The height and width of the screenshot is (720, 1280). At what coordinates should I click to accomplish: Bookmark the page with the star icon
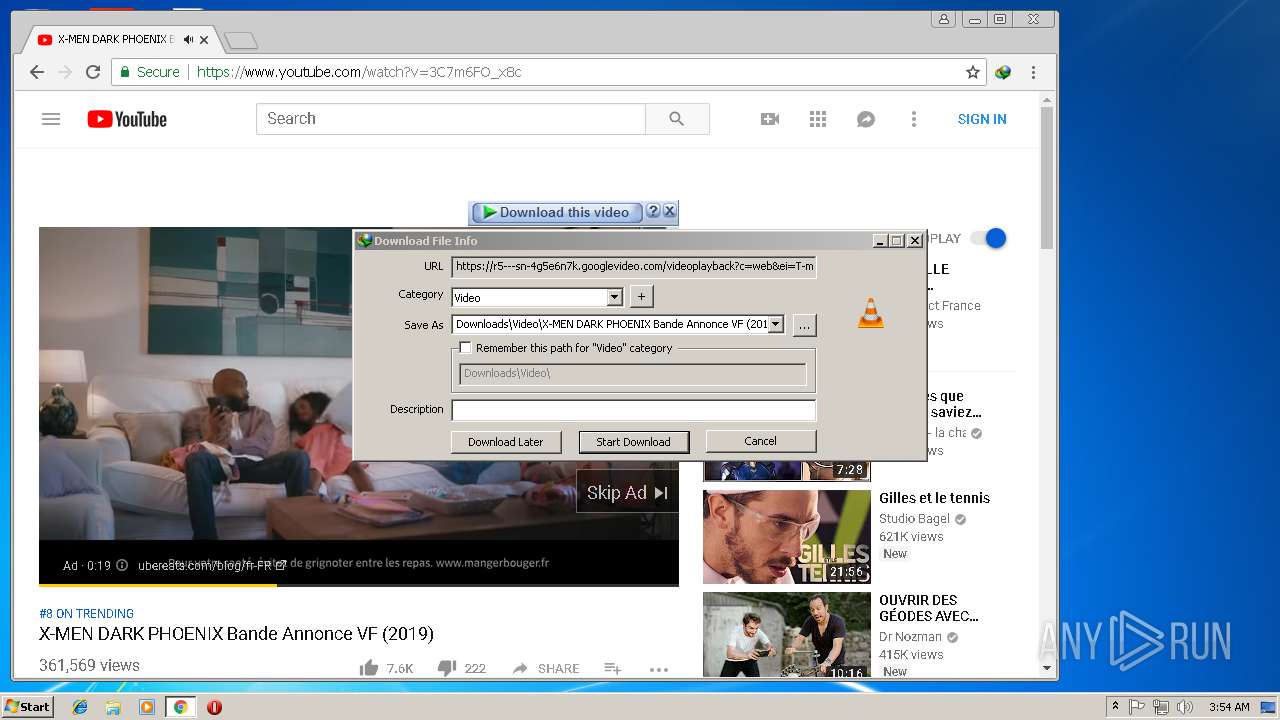click(972, 72)
